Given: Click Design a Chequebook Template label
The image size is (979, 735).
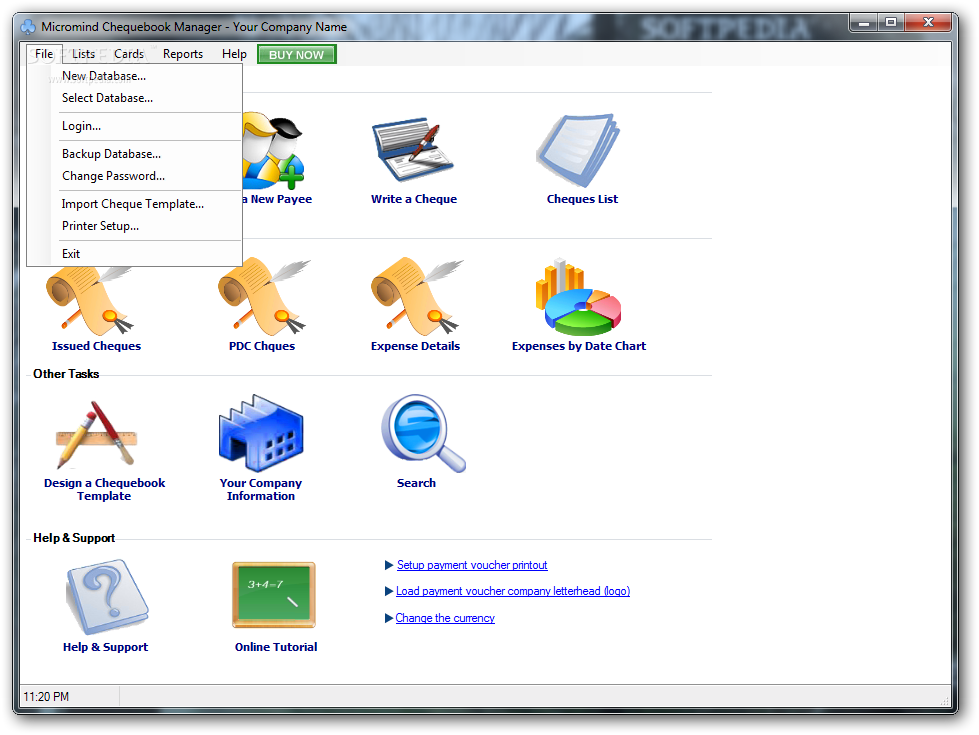Looking at the screenshot, I should pos(104,490).
